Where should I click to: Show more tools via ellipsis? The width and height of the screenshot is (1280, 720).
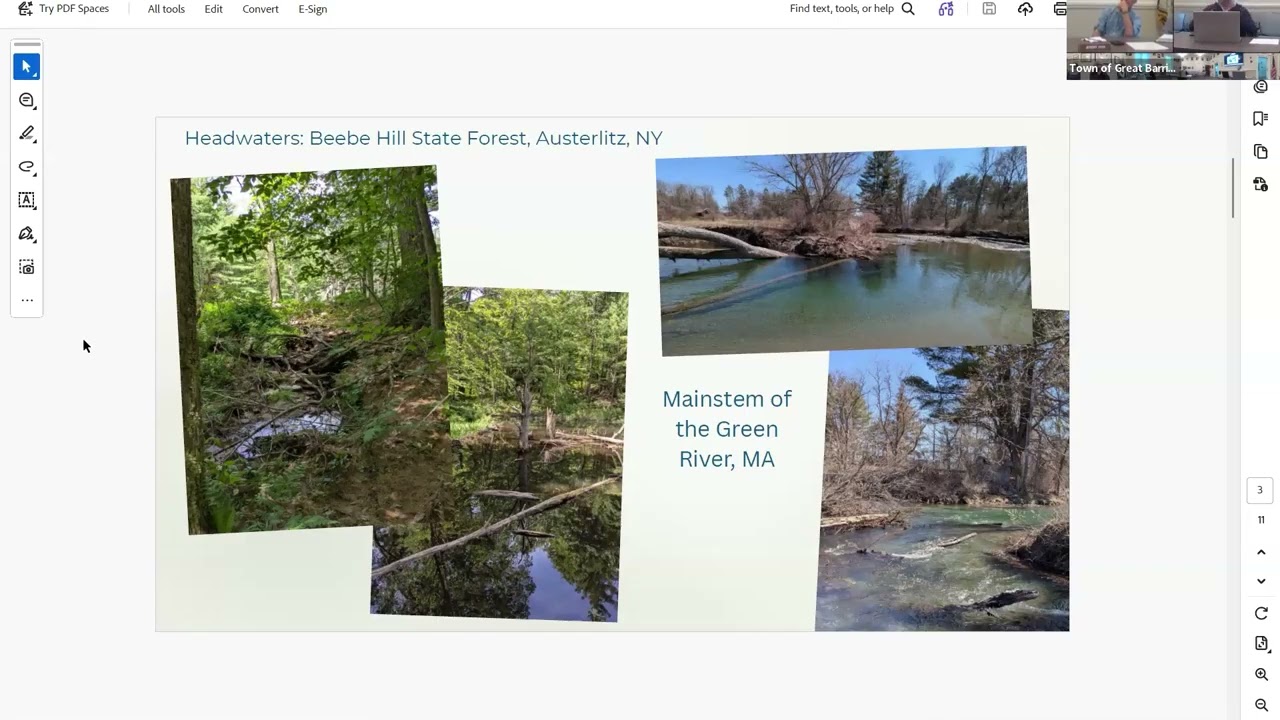27,300
